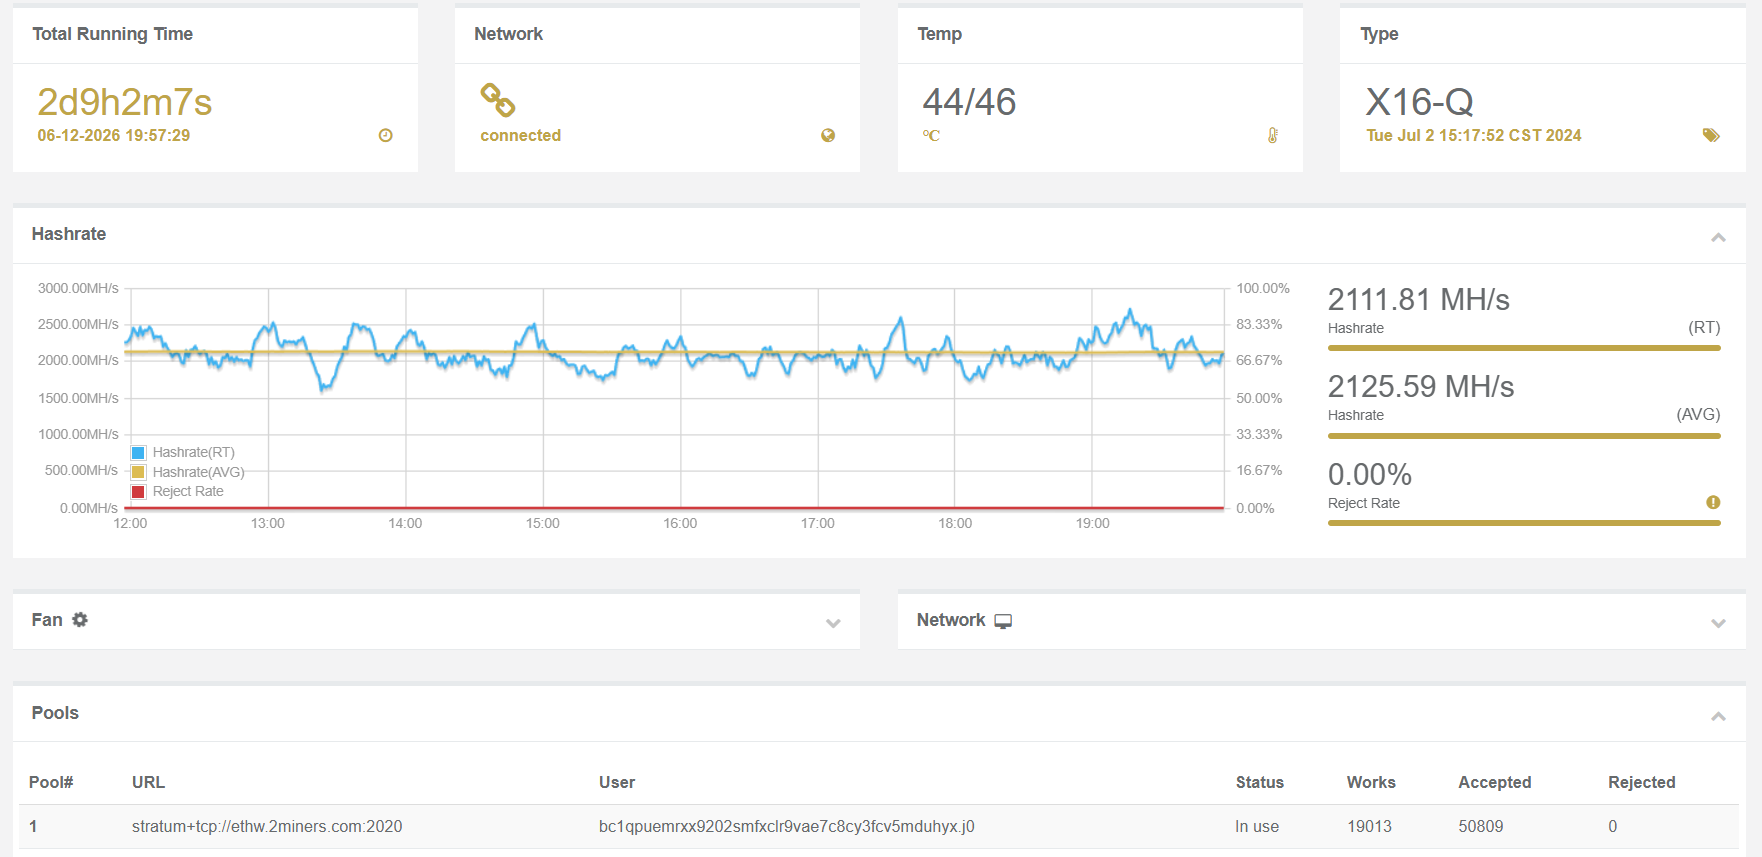
Task: Click the 15:00 time axis label
Action: pos(543,523)
